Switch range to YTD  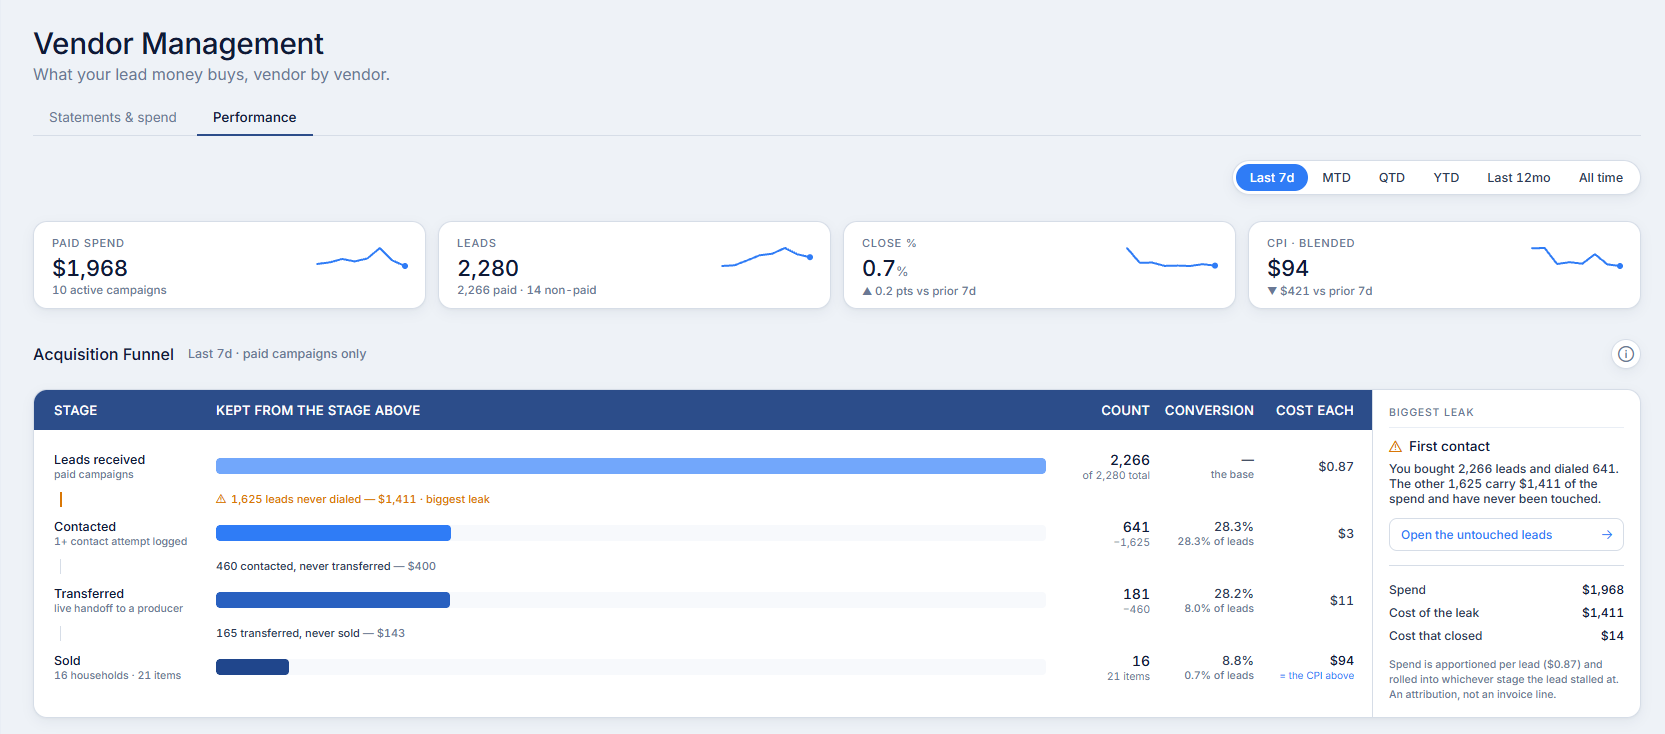(x=1446, y=177)
